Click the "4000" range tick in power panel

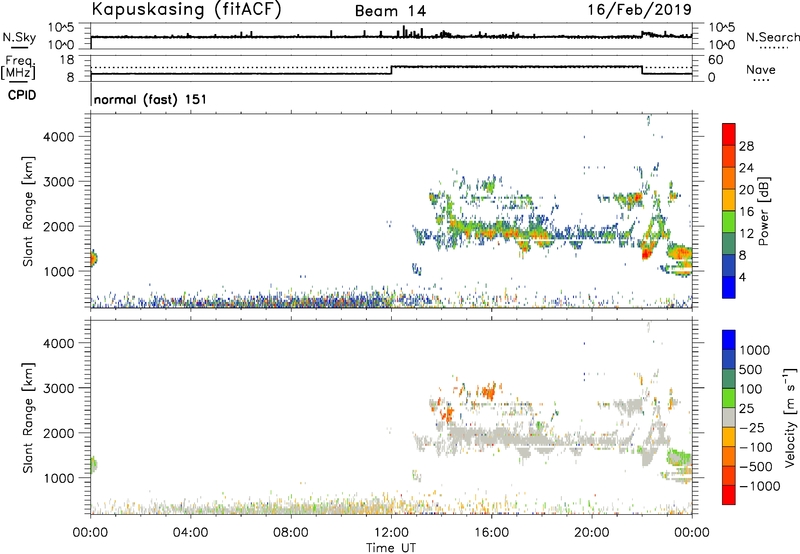coord(59,137)
